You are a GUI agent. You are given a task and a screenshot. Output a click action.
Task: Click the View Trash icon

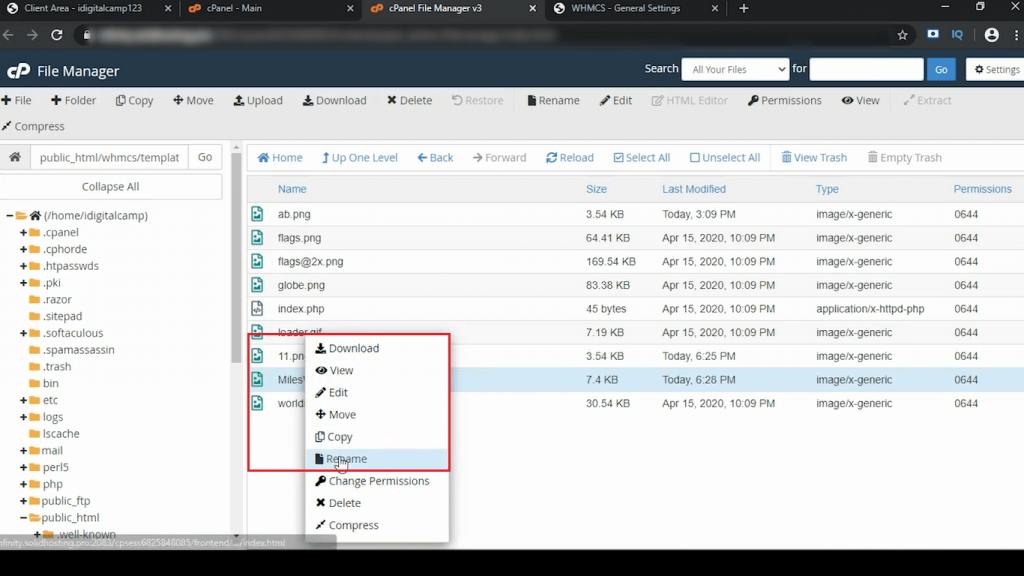[x=787, y=158]
